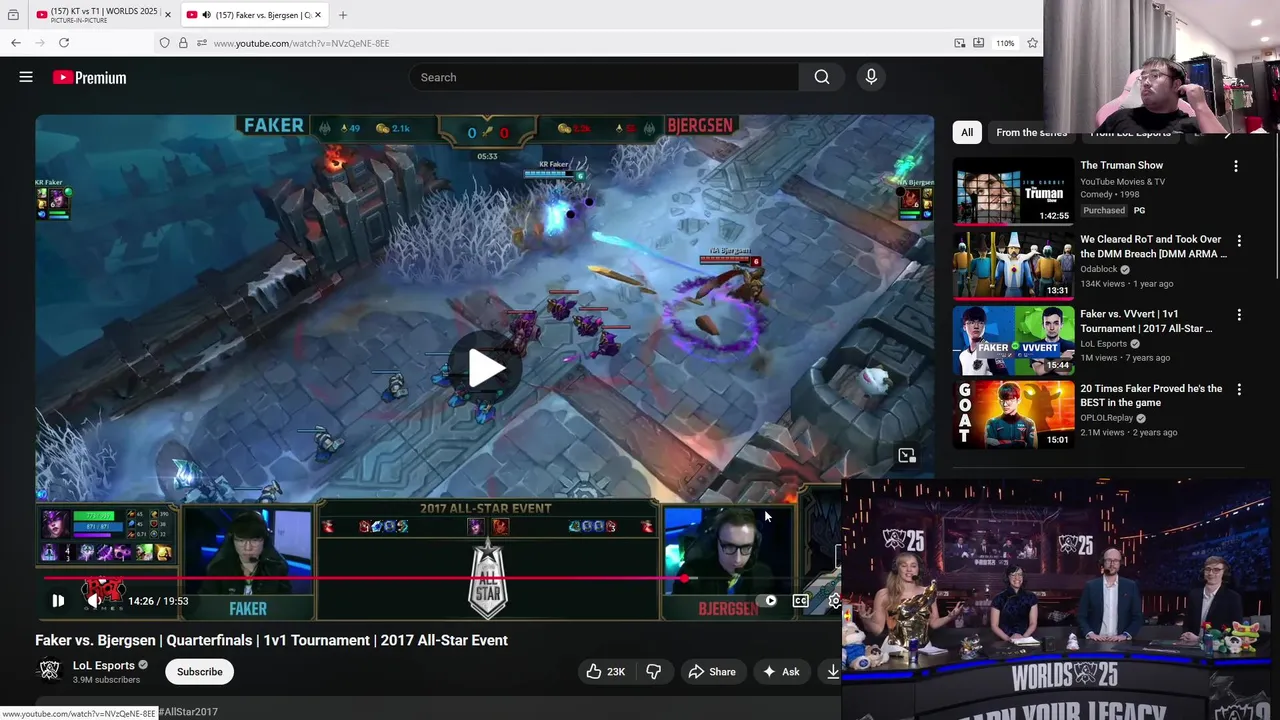Start voice search with microphone icon
Image resolution: width=1280 pixels, height=720 pixels.
point(871,77)
